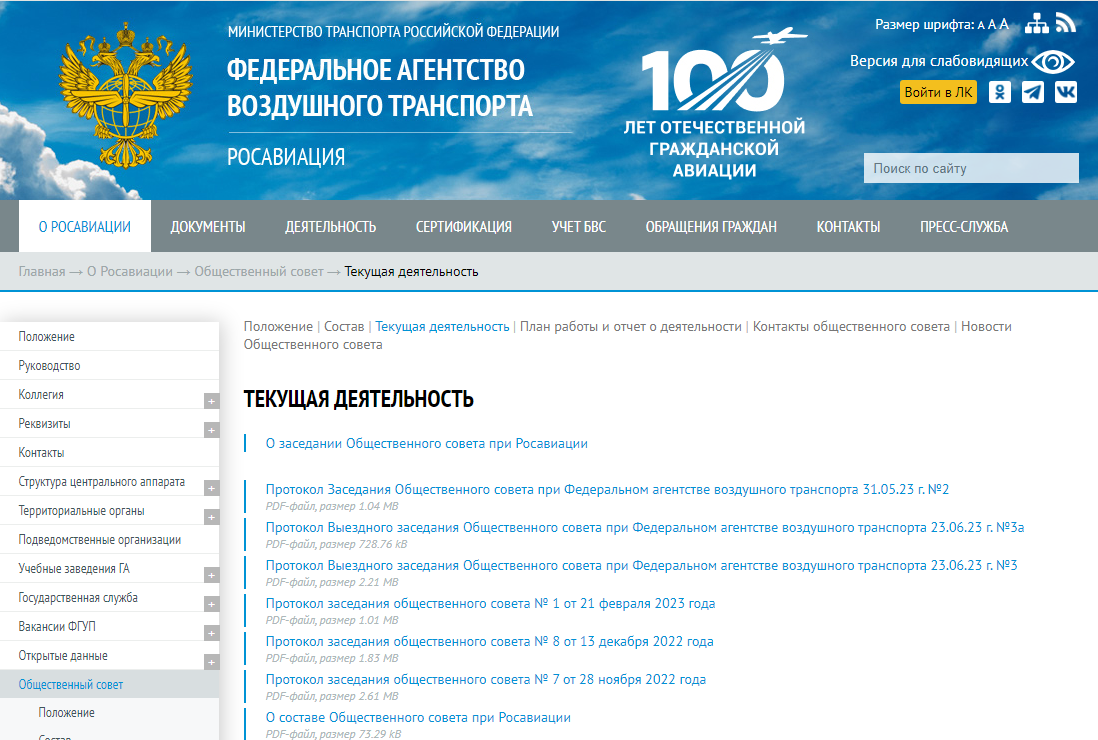The width and height of the screenshot is (1098, 740).
Task: Open 'Коллегия' sidebar item text
Action: click(x=41, y=395)
